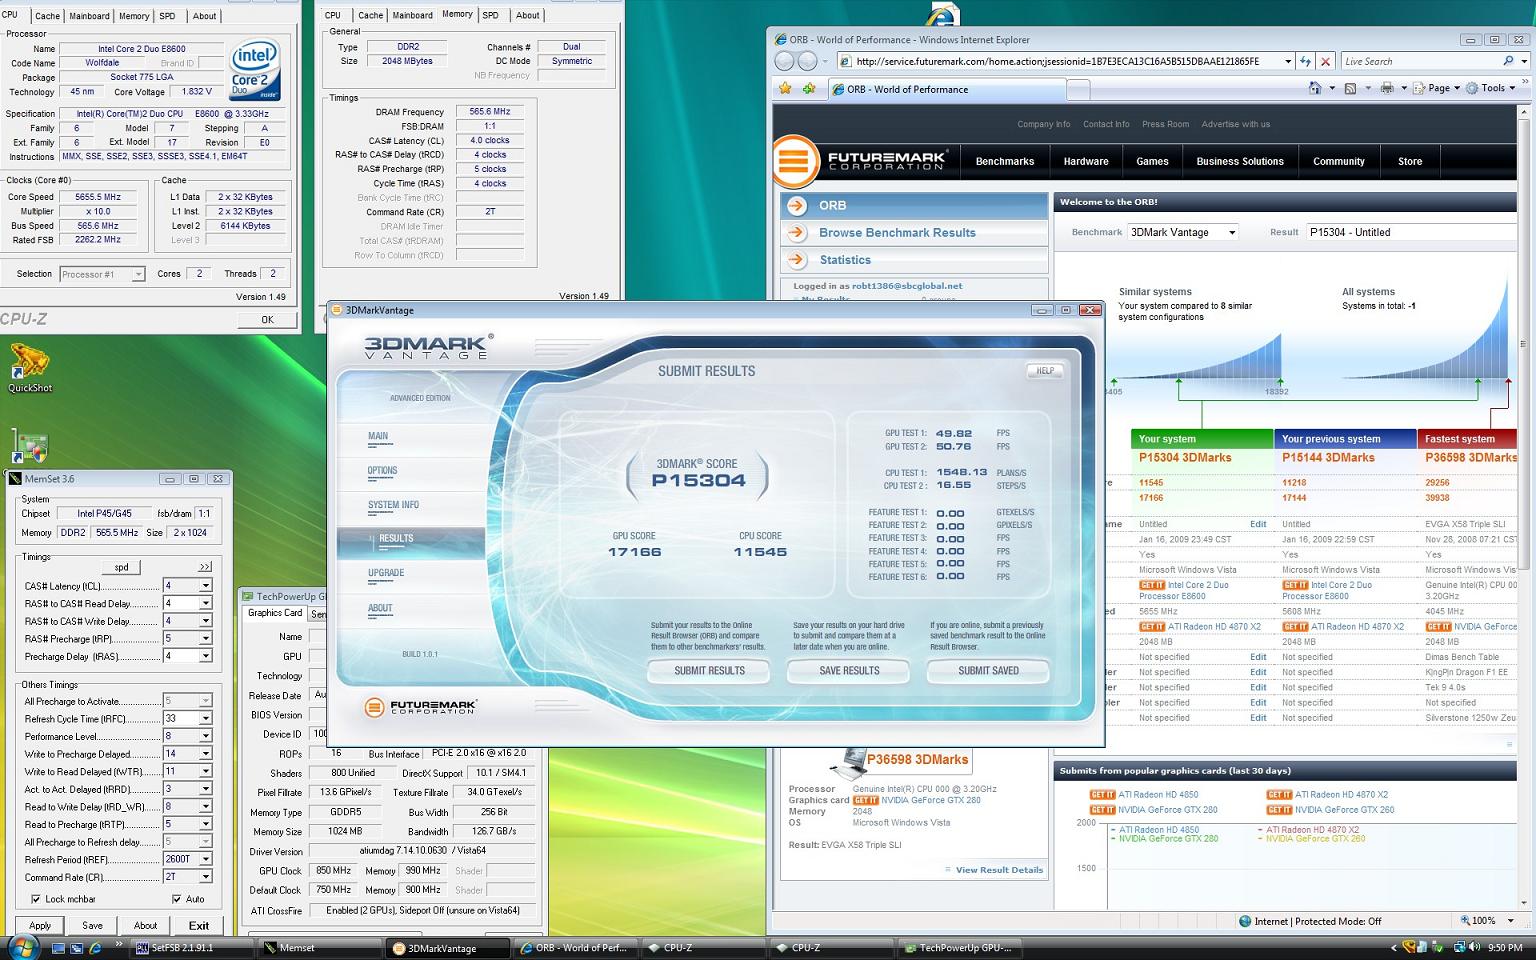Viewport: 1536px width, 960px height.
Task: Click OK button in CPU-Z window
Action: [267, 320]
